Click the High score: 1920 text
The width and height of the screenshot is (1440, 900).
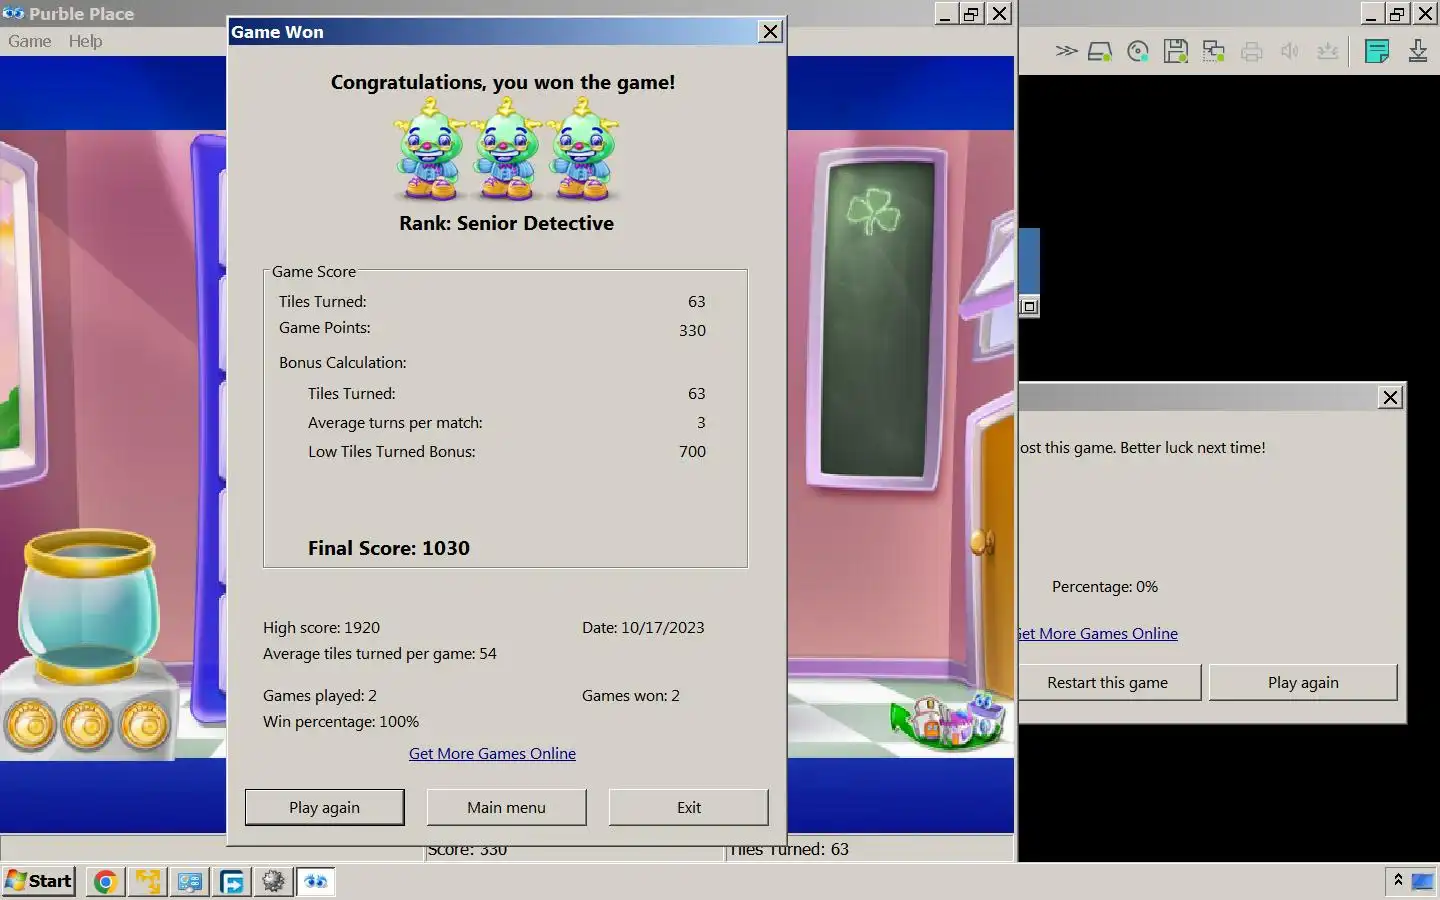[321, 627]
